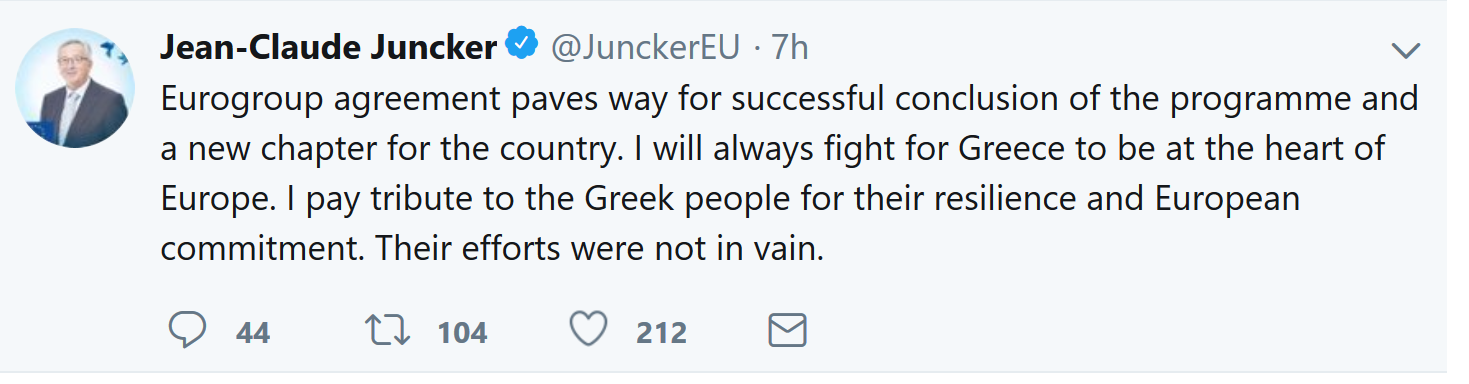
Task: Click the line starting "Eurogroup agreement paves"
Action: 790,99
